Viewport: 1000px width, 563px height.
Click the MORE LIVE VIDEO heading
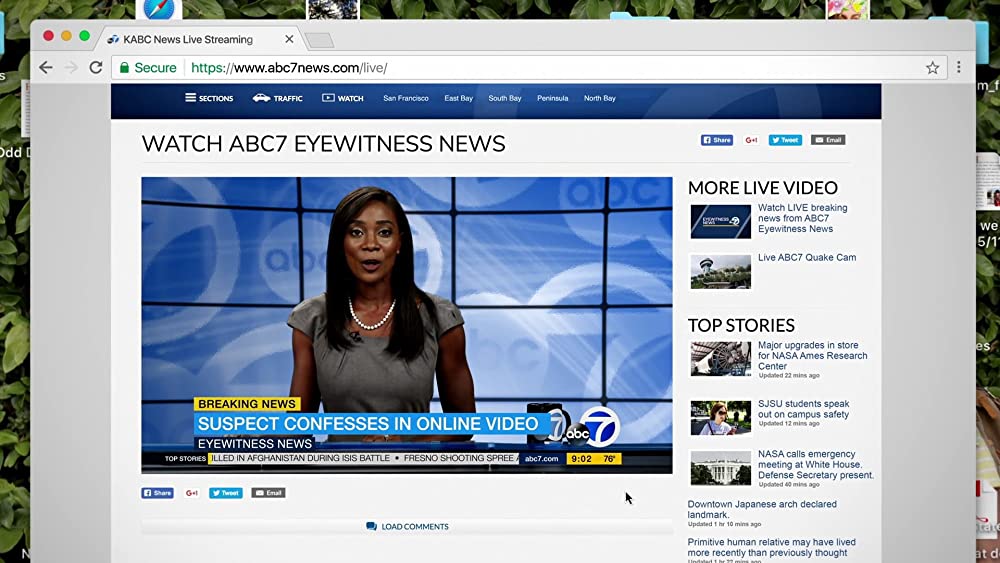click(x=763, y=187)
